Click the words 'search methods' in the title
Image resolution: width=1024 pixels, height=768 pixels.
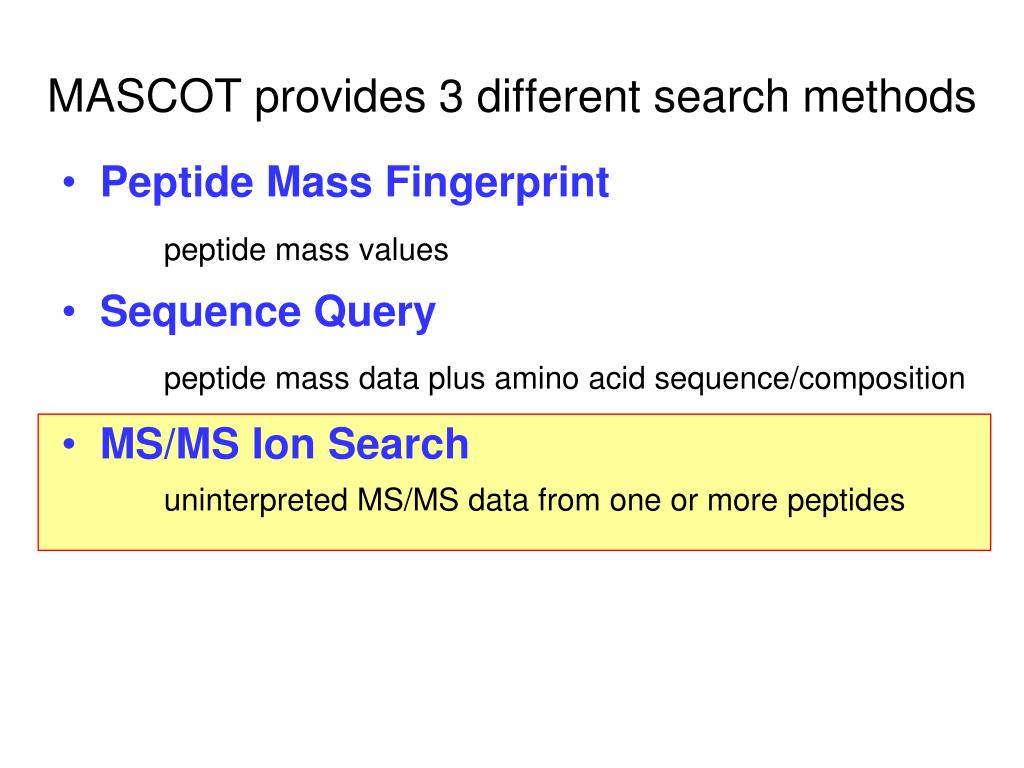[814, 97]
